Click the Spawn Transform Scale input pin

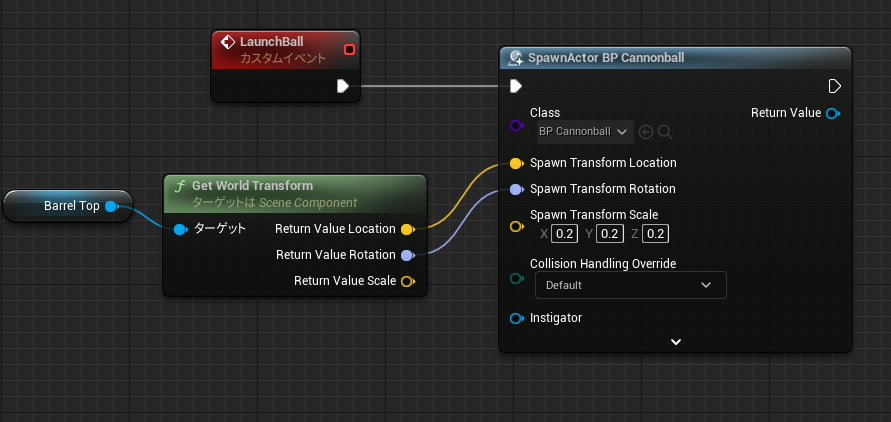pos(517,227)
